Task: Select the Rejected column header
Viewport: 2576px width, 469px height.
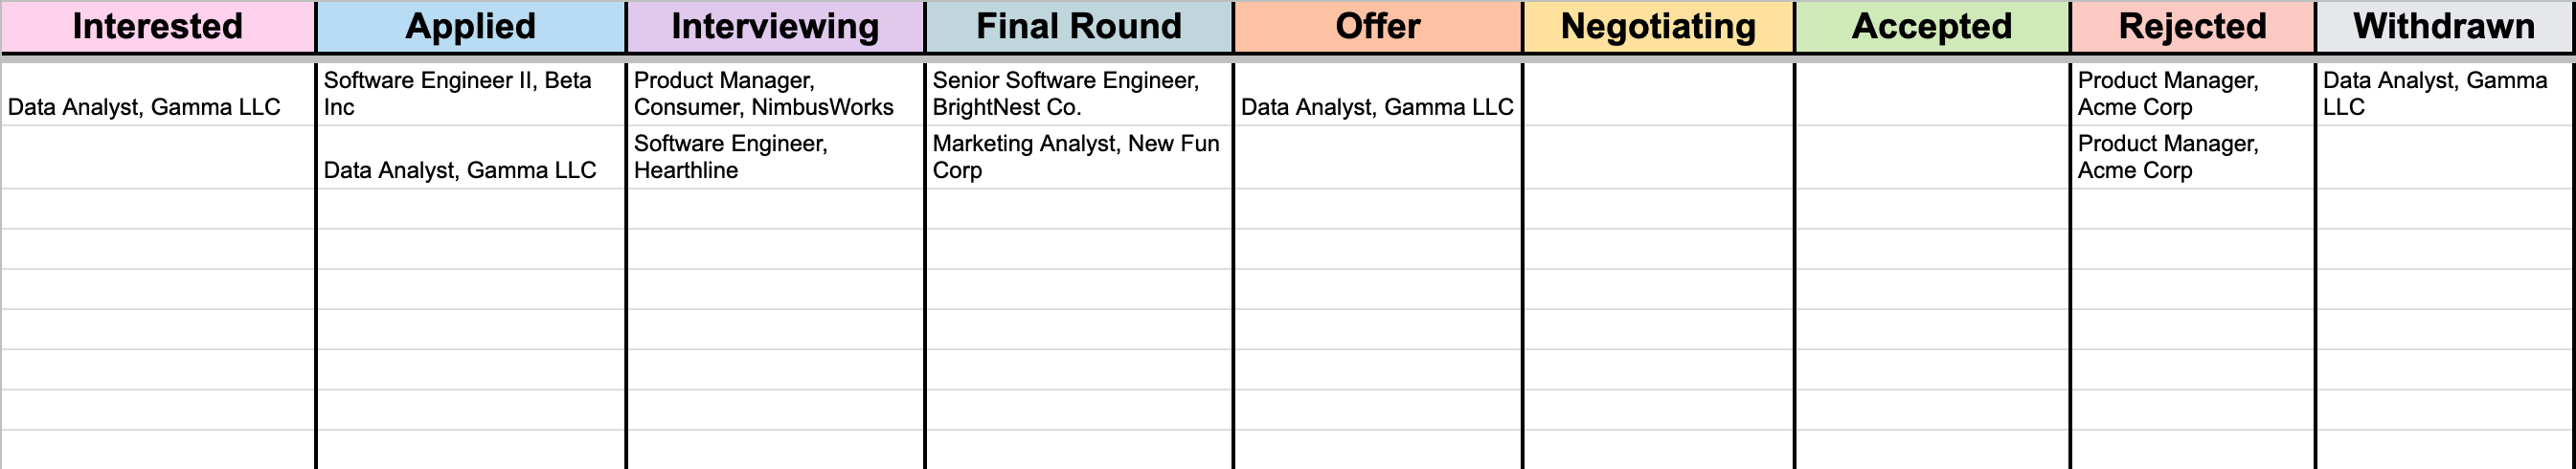Action: click(x=2192, y=27)
